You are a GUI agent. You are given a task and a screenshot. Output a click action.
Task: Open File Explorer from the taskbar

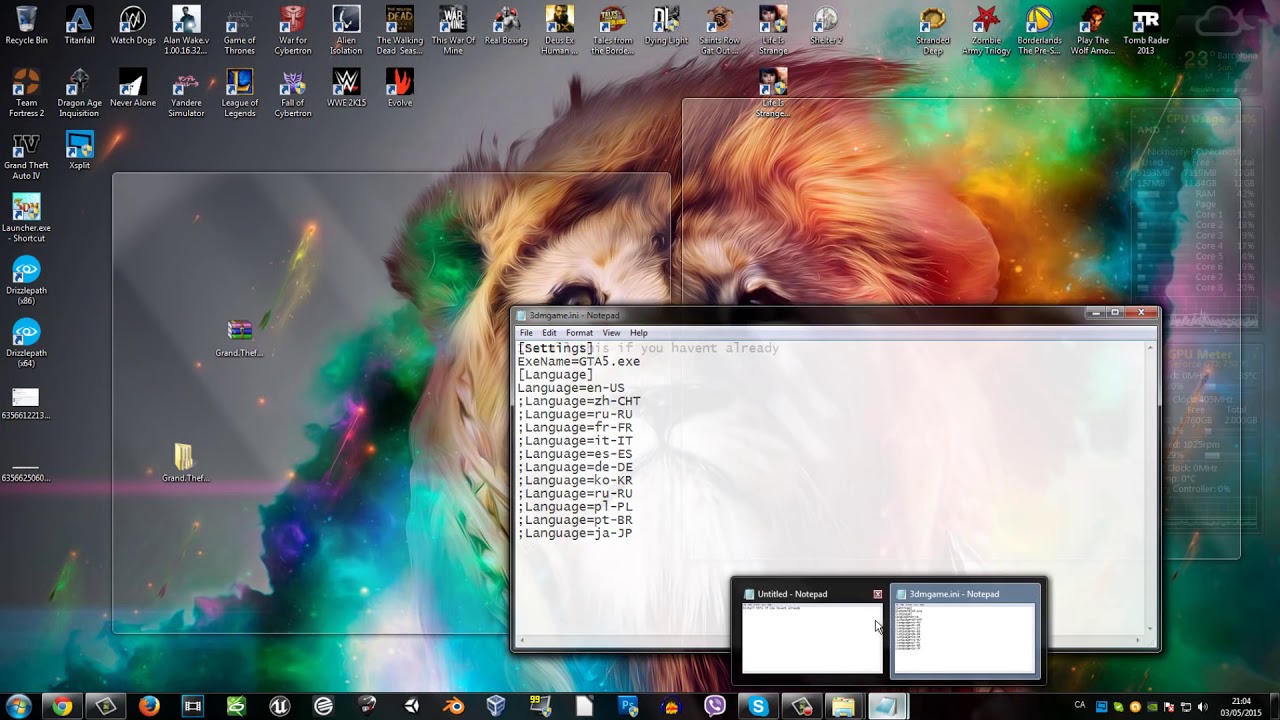tap(843, 707)
